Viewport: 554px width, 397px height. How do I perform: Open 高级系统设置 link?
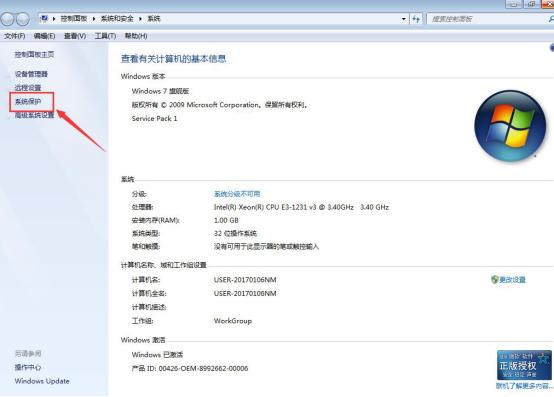34,115
